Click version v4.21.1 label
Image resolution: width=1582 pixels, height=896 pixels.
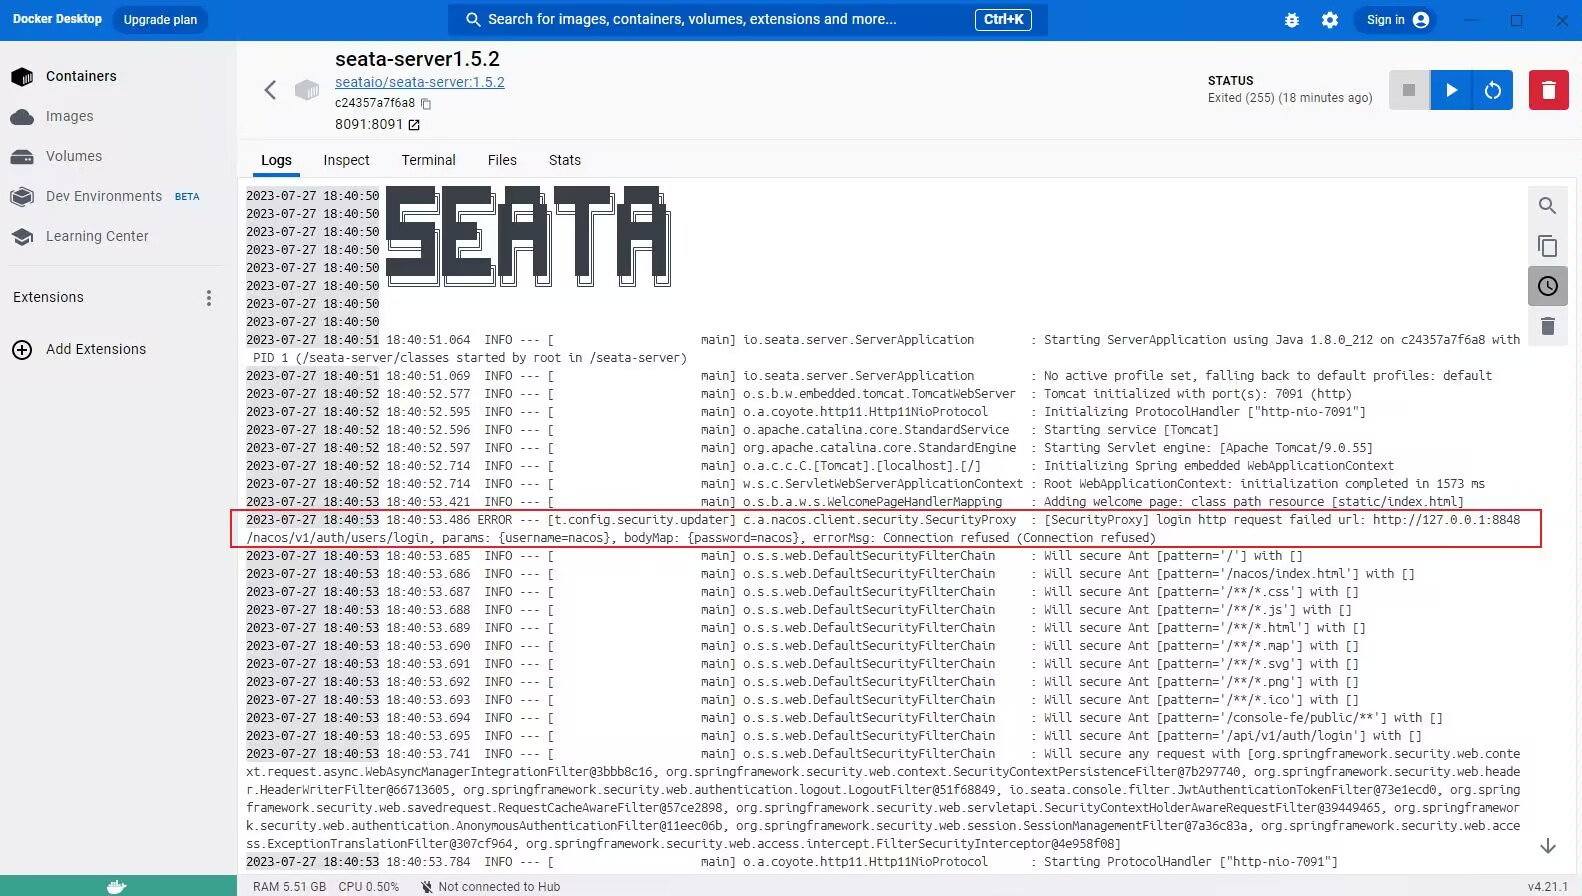tap(1547, 887)
